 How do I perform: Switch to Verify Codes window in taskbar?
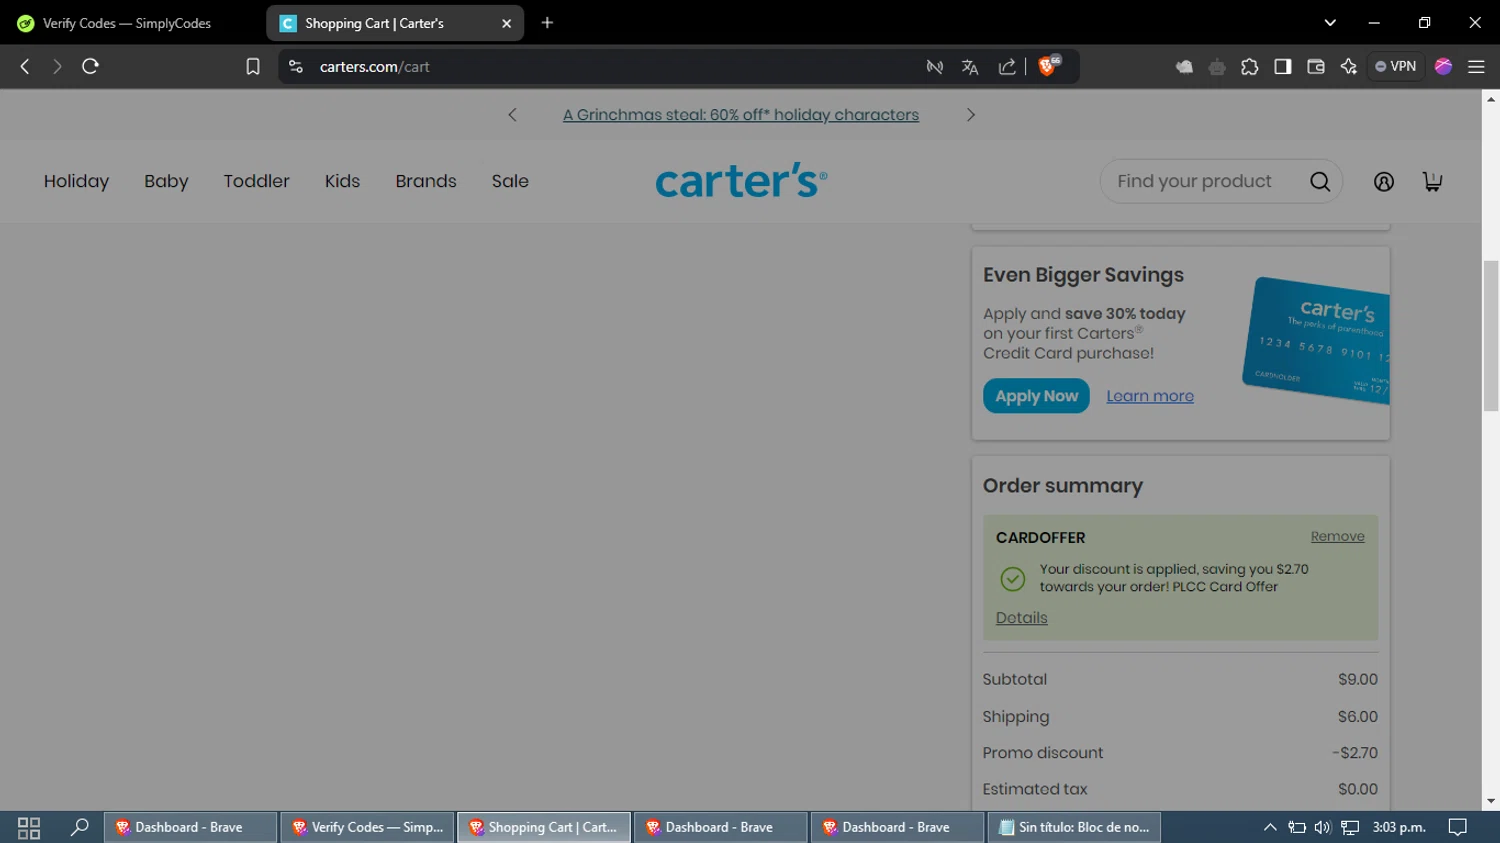coord(367,827)
